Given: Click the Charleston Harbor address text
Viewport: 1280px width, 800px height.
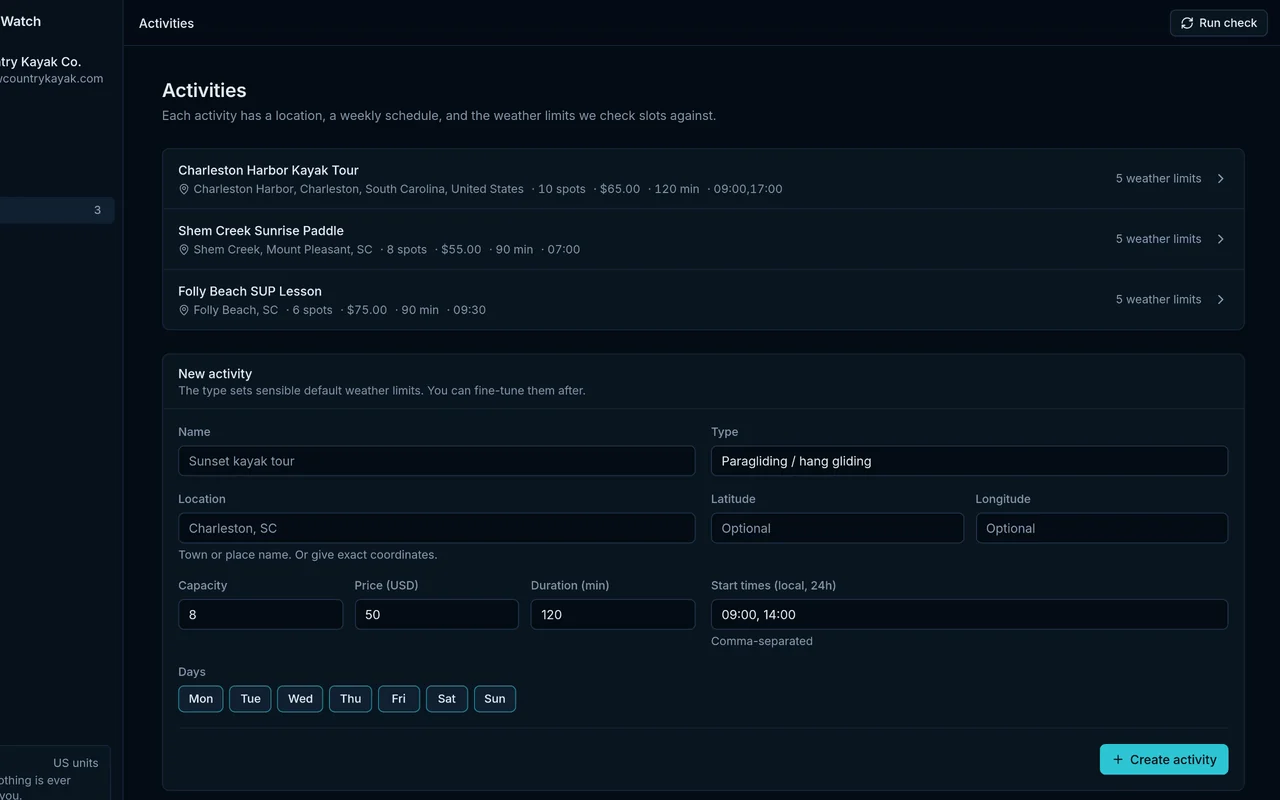Looking at the screenshot, I should click(x=358, y=189).
